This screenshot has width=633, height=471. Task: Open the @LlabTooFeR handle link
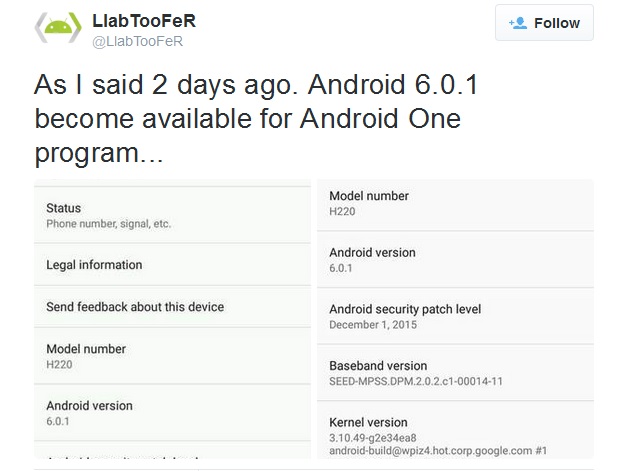pyautogui.click(x=138, y=41)
